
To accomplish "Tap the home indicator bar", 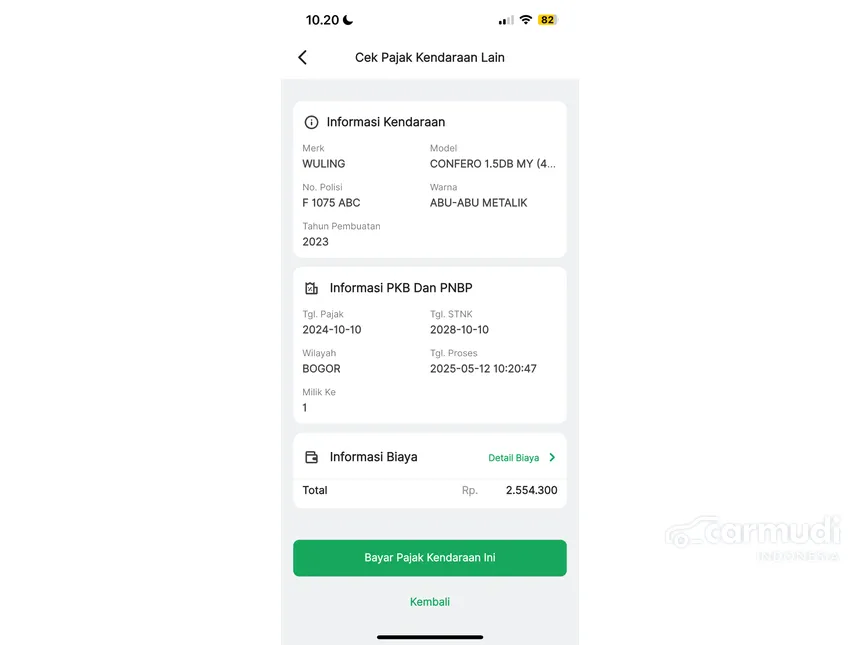I will tap(429, 637).
